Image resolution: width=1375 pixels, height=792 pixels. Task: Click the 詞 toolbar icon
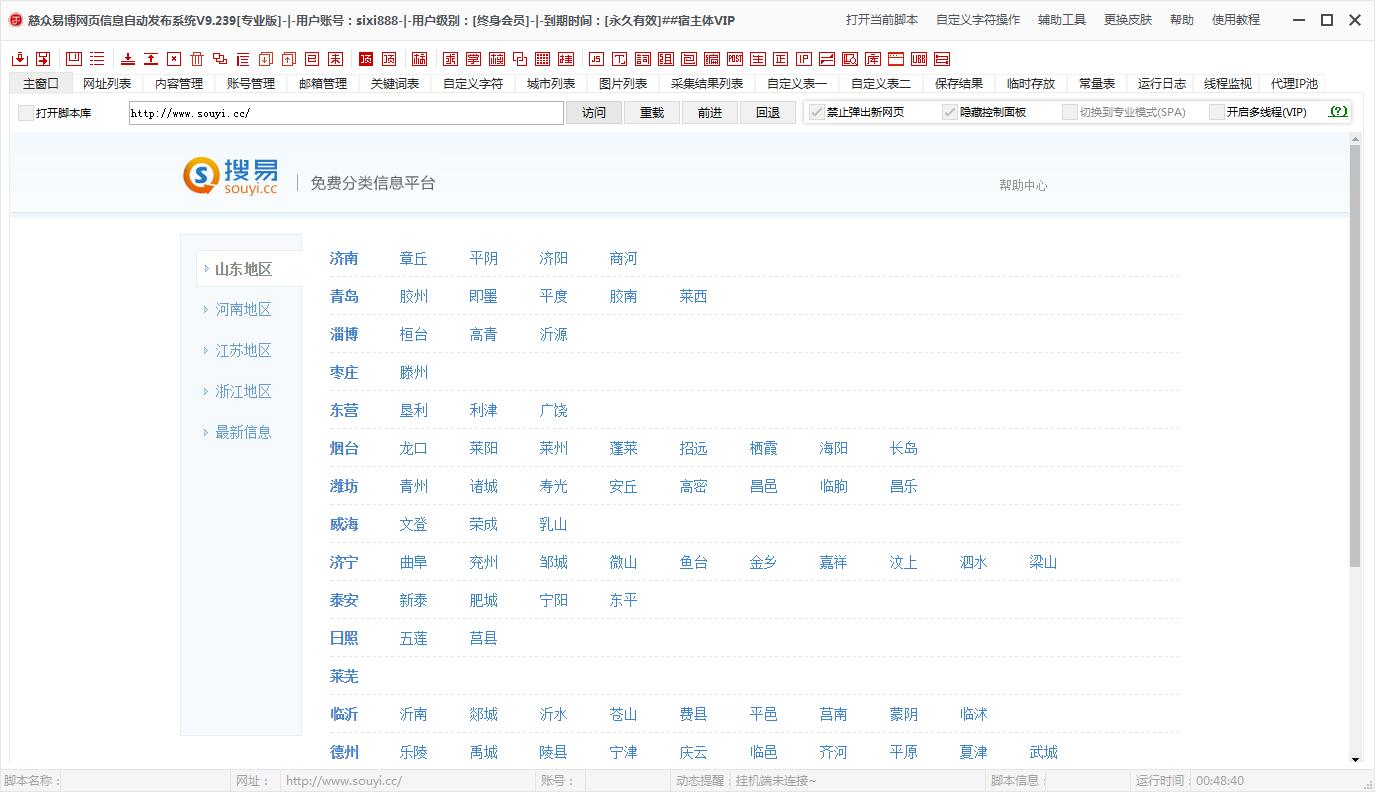(642, 59)
